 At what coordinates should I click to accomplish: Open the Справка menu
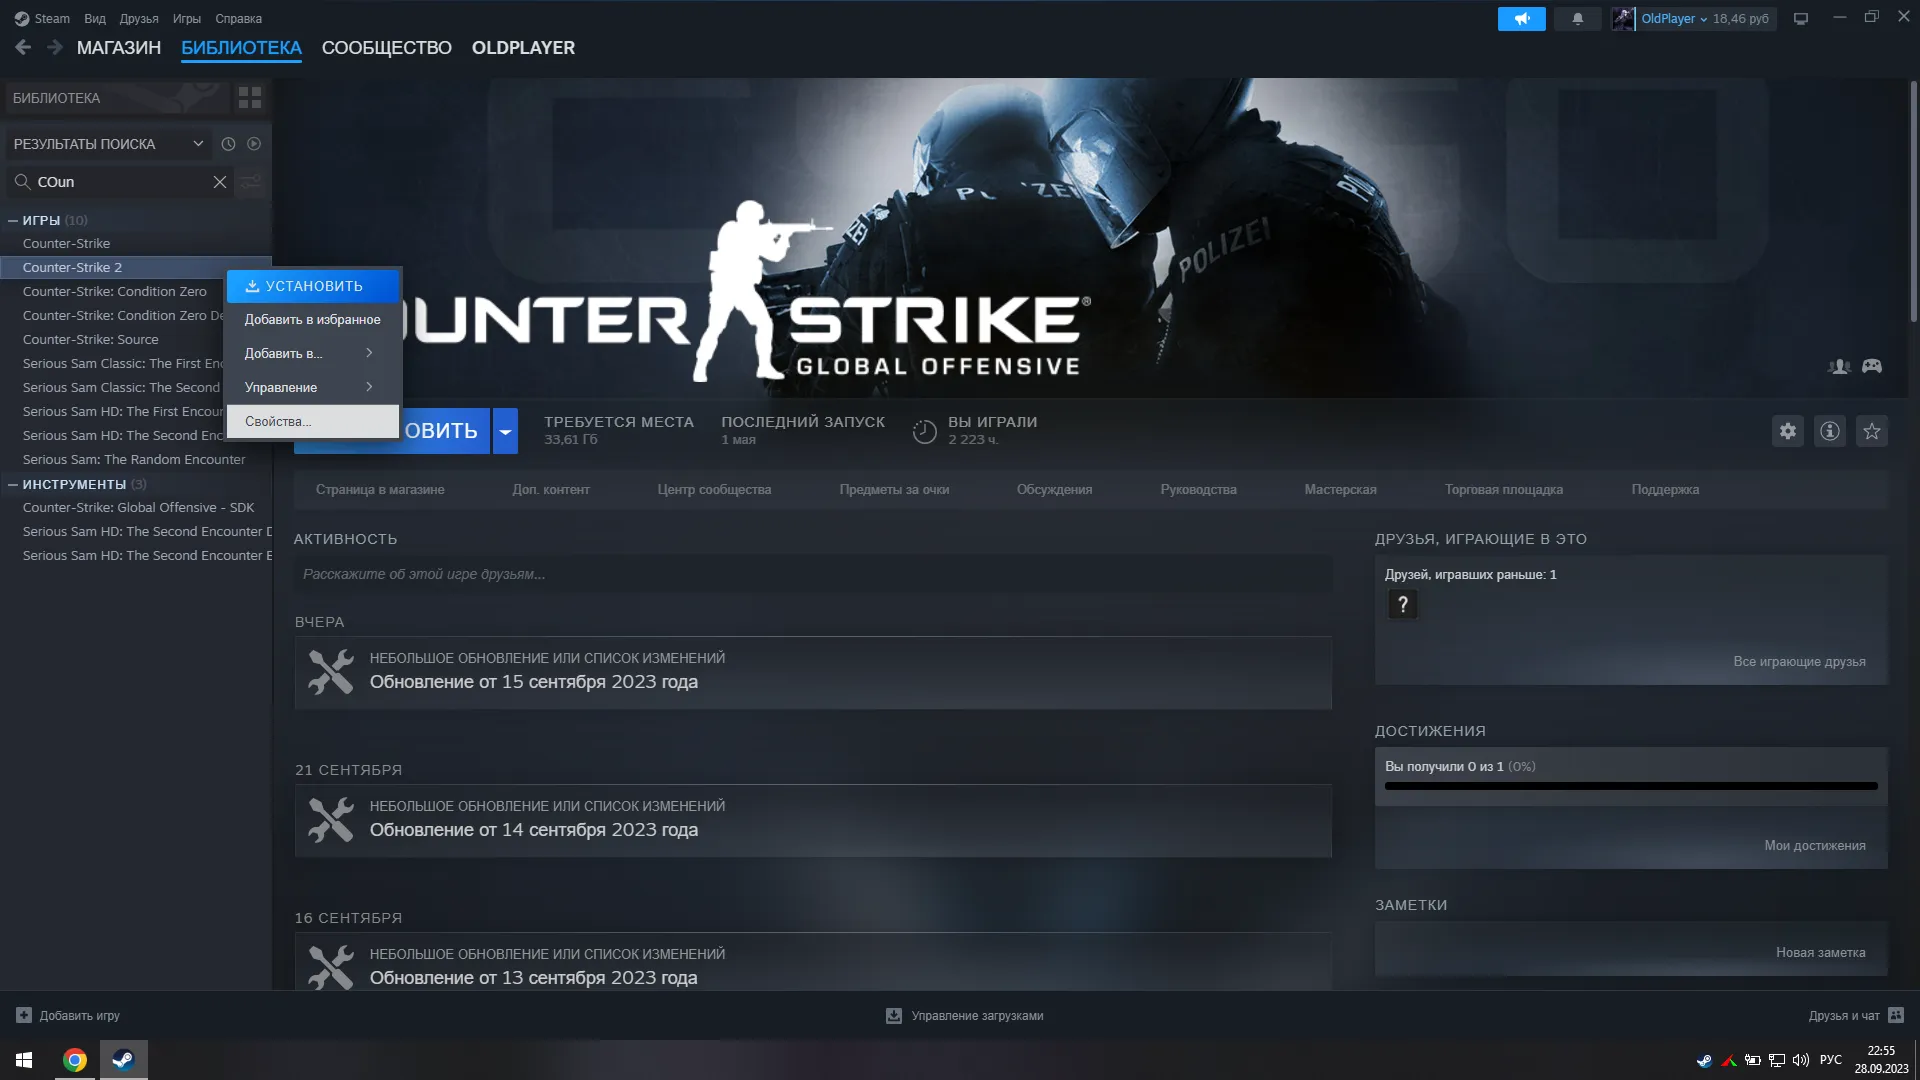click(x=238, y=19)
